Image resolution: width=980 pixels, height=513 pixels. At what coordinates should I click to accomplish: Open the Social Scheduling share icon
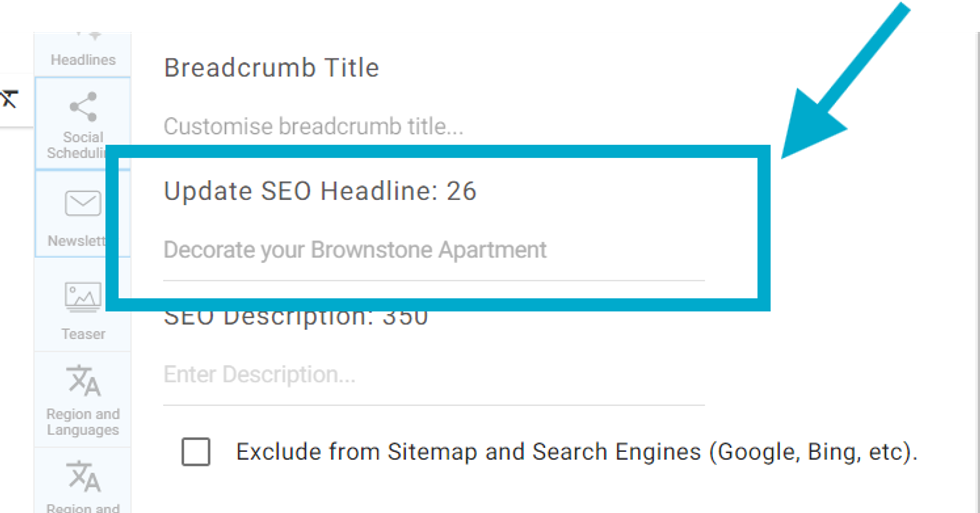(x=83, y=106)
